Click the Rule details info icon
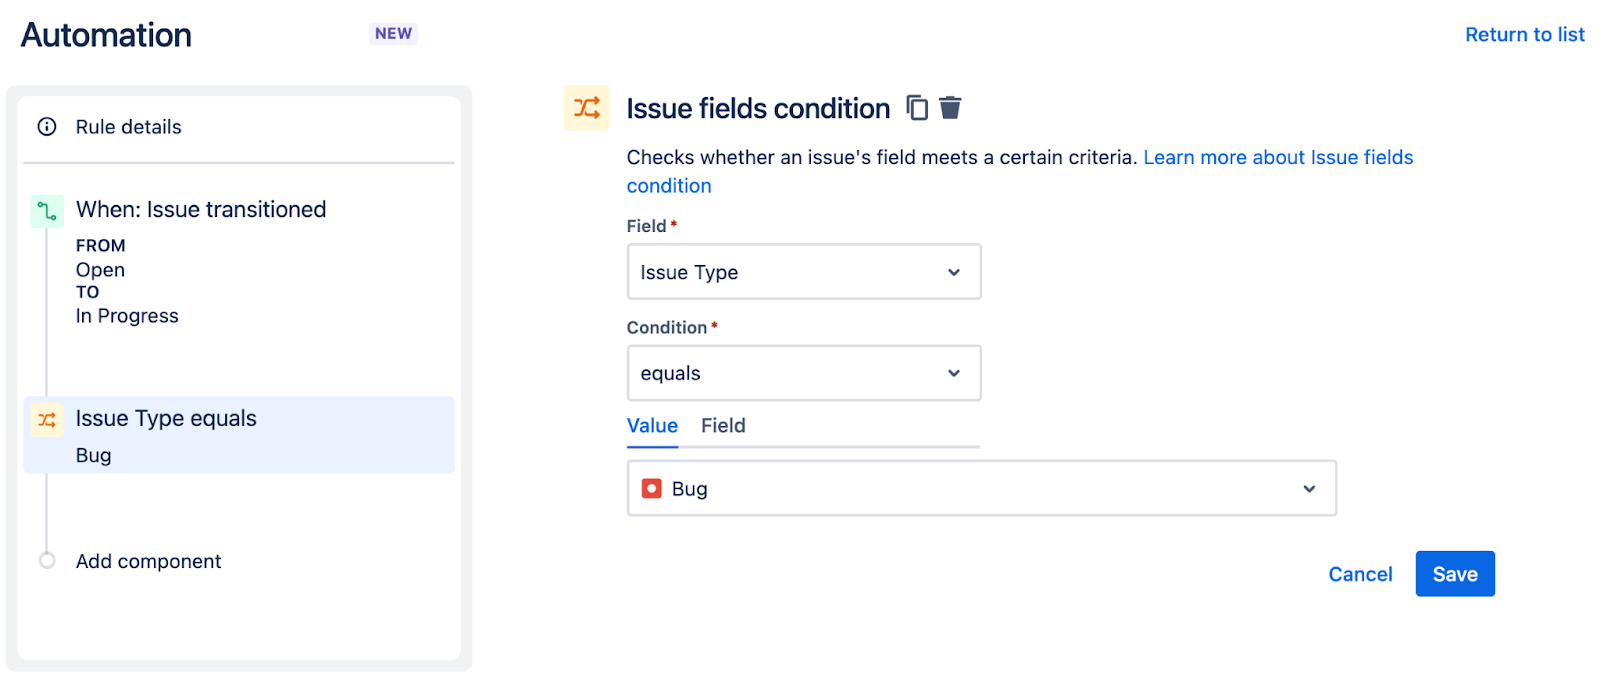The height and width of the screenshot is (694, 1600). pyautogui.click(x=46, y=127)
